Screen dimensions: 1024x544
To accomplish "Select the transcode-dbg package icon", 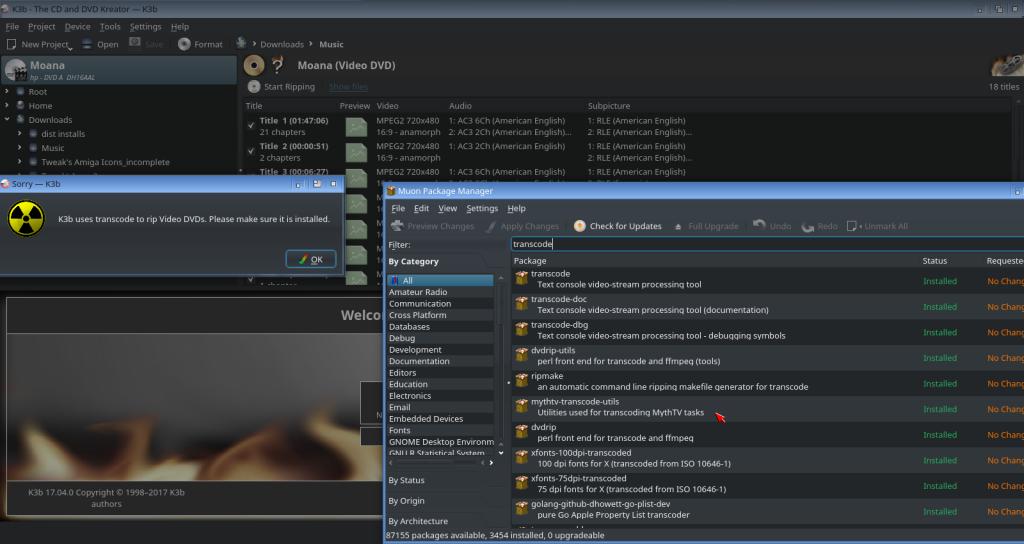I will pos(521,329).
